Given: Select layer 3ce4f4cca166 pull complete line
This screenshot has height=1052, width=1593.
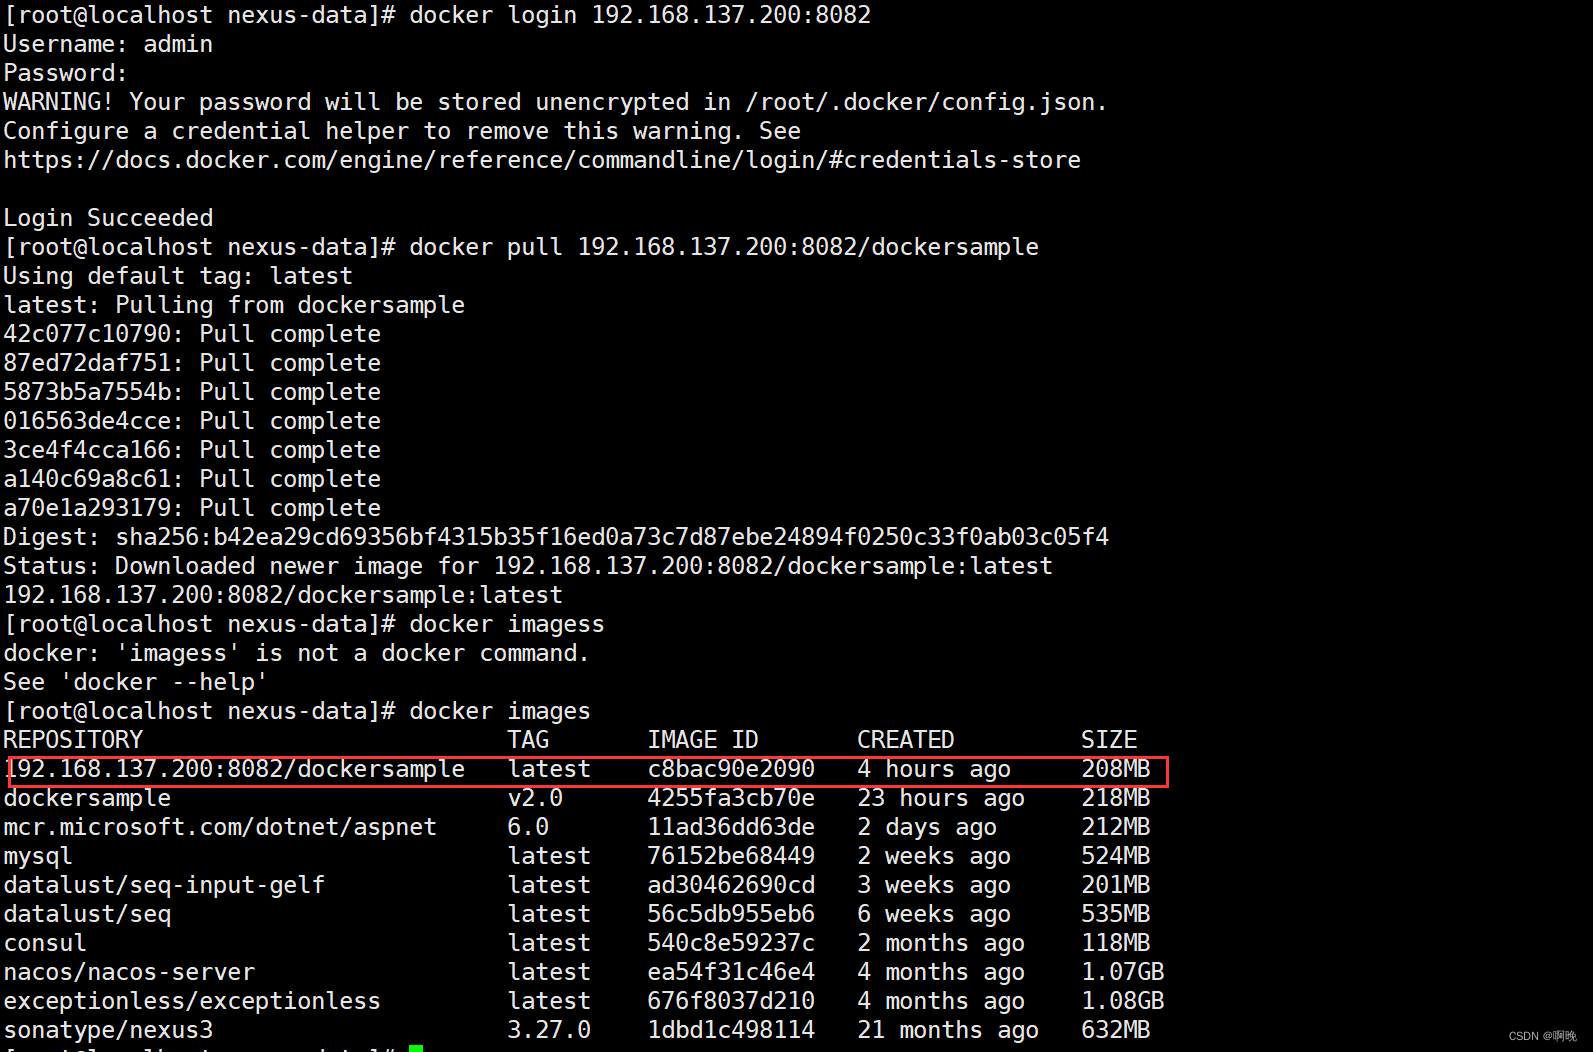Looking at the screenshot, I should (192, 450).
